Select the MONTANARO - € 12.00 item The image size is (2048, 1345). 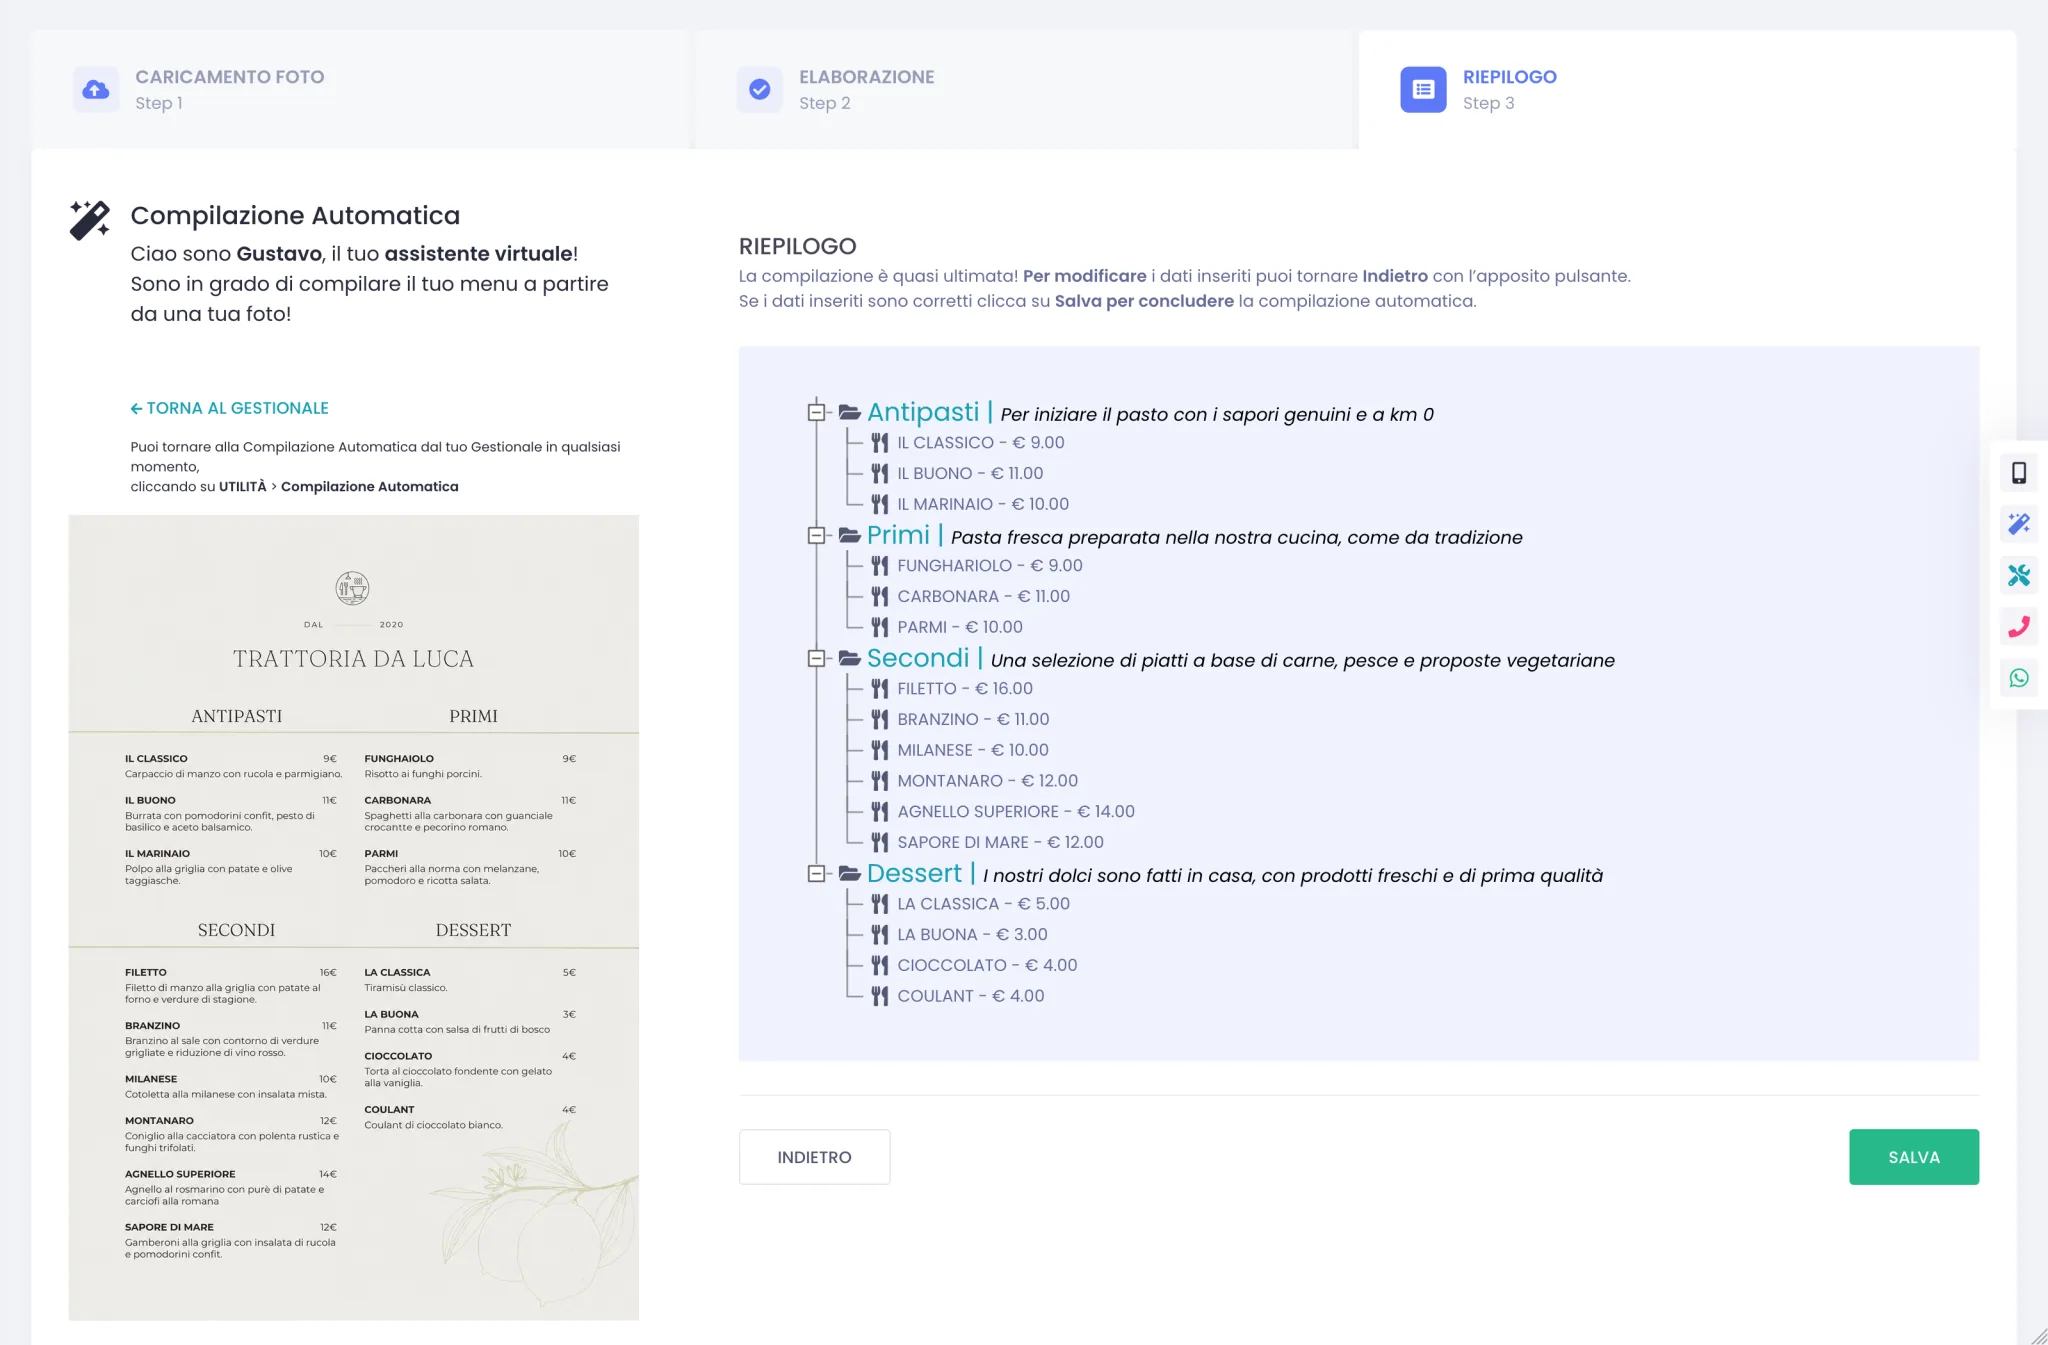[987, 781]
